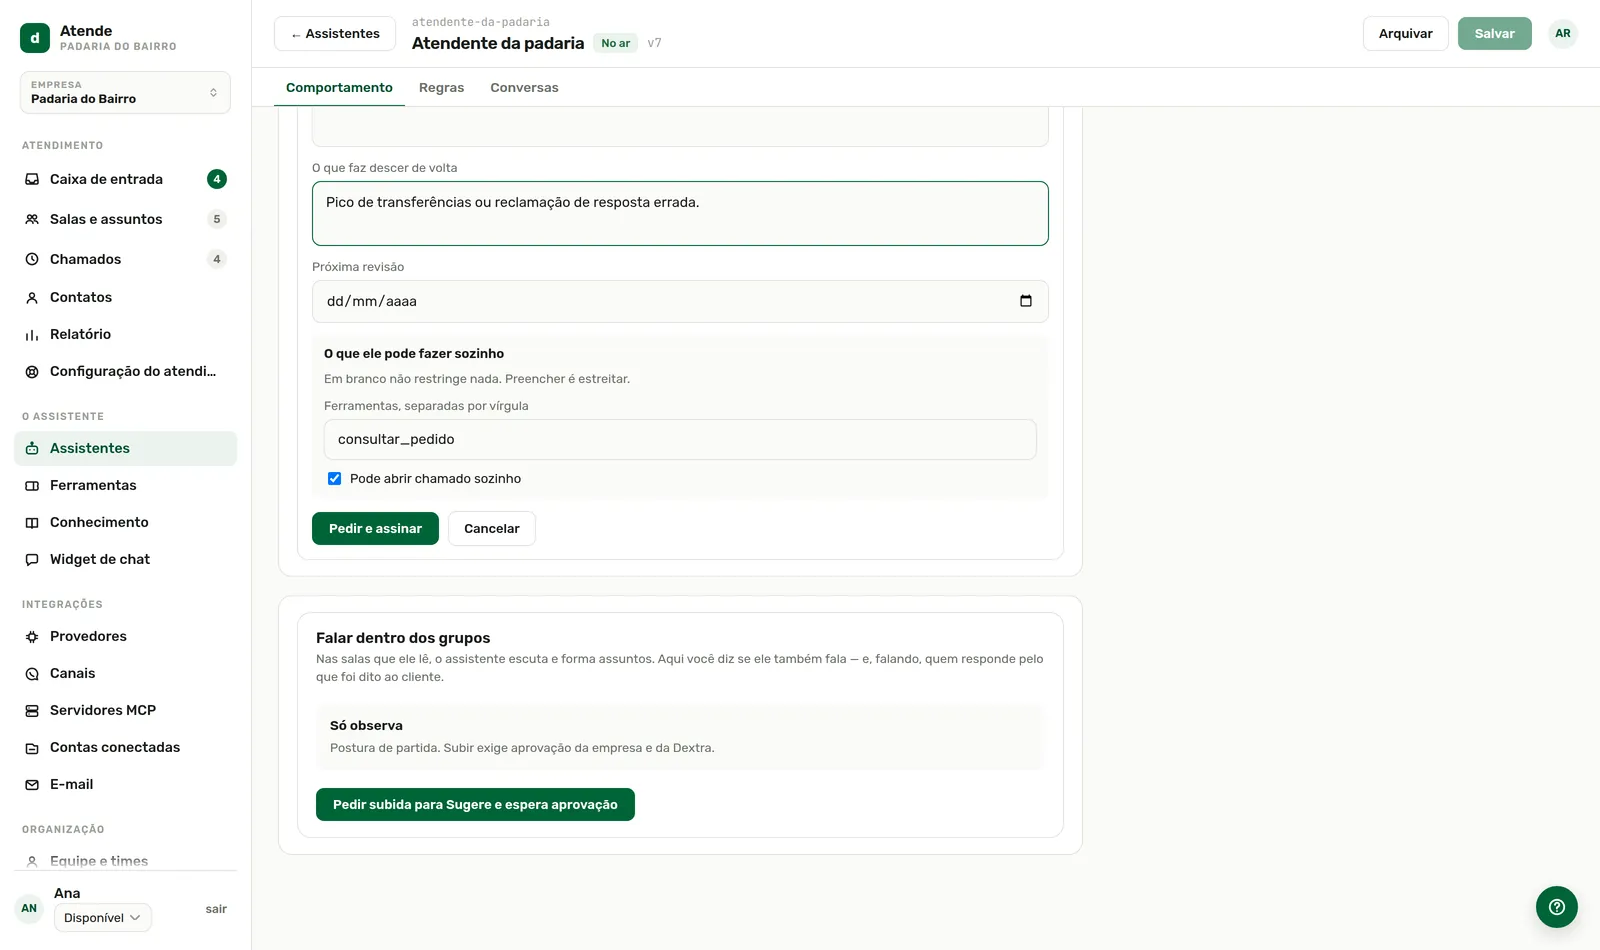This screenshot has height=950, width=1600.
Task: Open the calendar picker for Próxima revisão
Action: [x=1026, y=301]
